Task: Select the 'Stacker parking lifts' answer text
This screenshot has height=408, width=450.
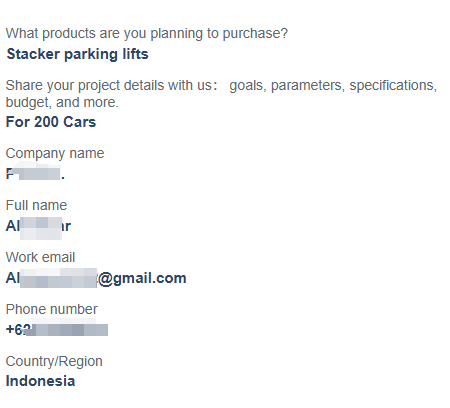Action: (77, 54)
